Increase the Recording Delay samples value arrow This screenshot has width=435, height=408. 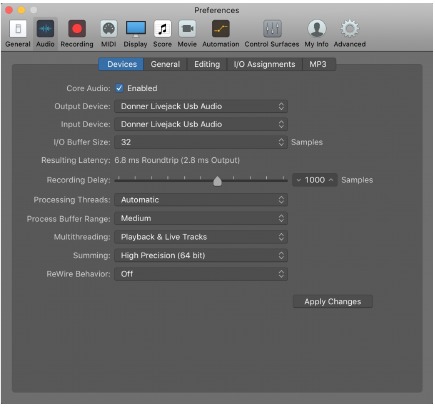tap(331, 180)
